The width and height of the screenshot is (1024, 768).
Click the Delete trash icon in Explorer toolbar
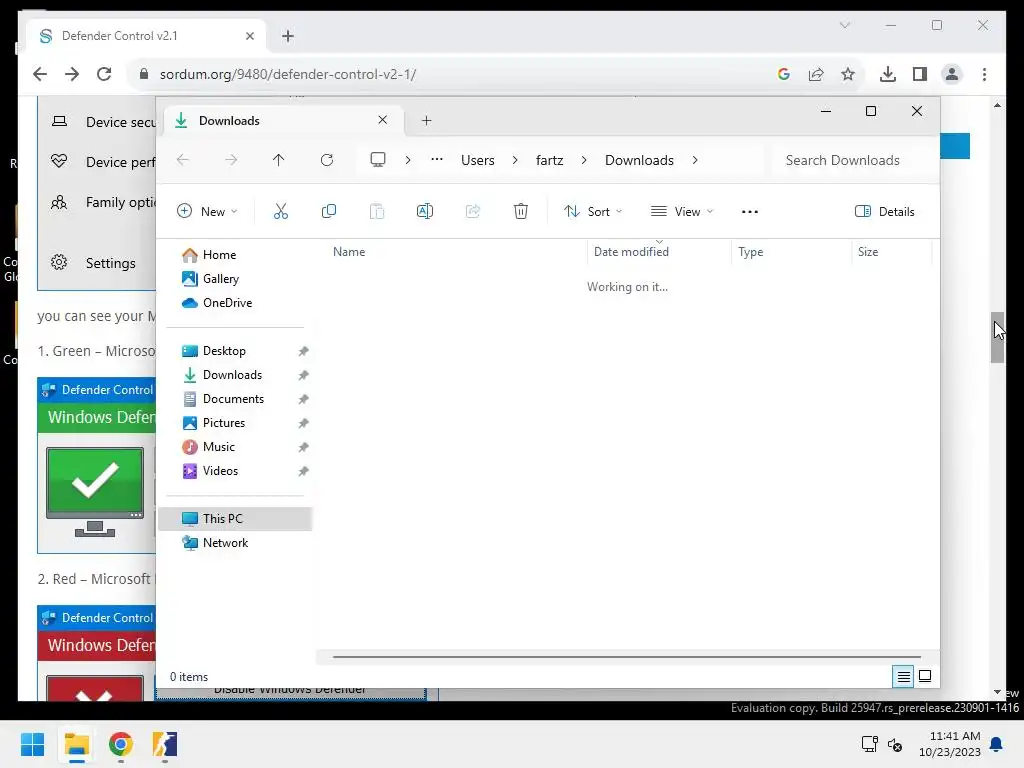(x=520, y=211)
